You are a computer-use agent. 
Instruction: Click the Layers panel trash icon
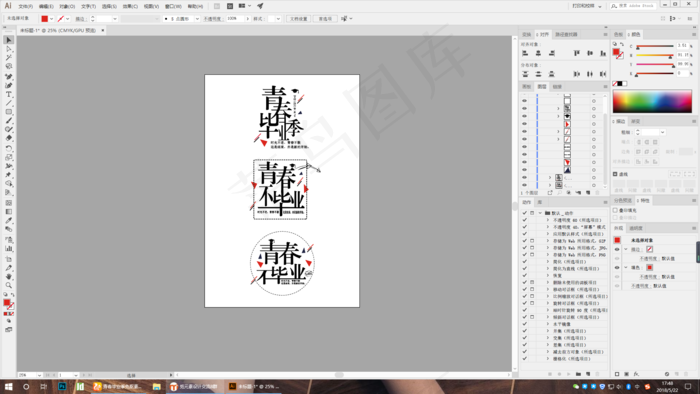point(597,193)
